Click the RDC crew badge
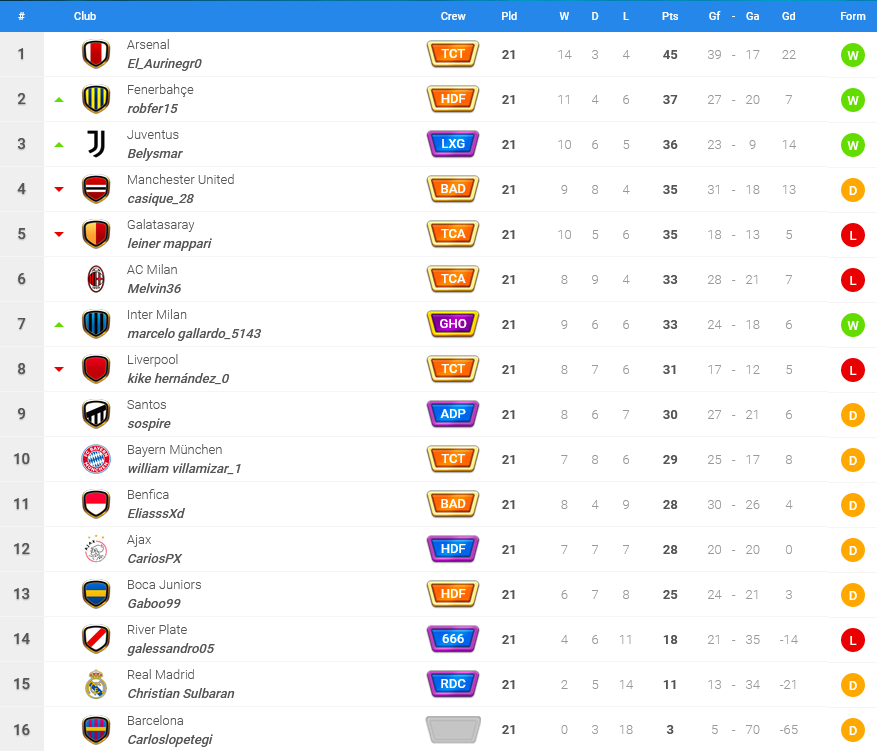 [453, 684]
